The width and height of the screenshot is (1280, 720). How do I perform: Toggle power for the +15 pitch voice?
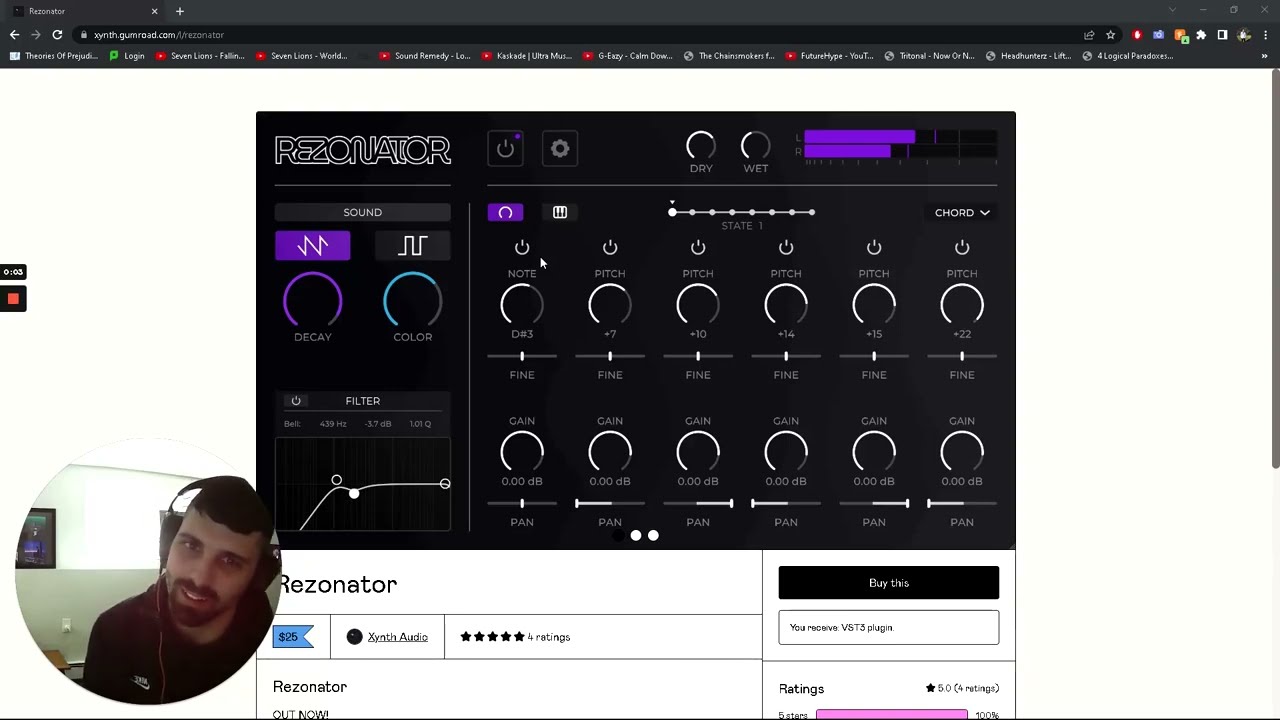(x=874, y=247)
